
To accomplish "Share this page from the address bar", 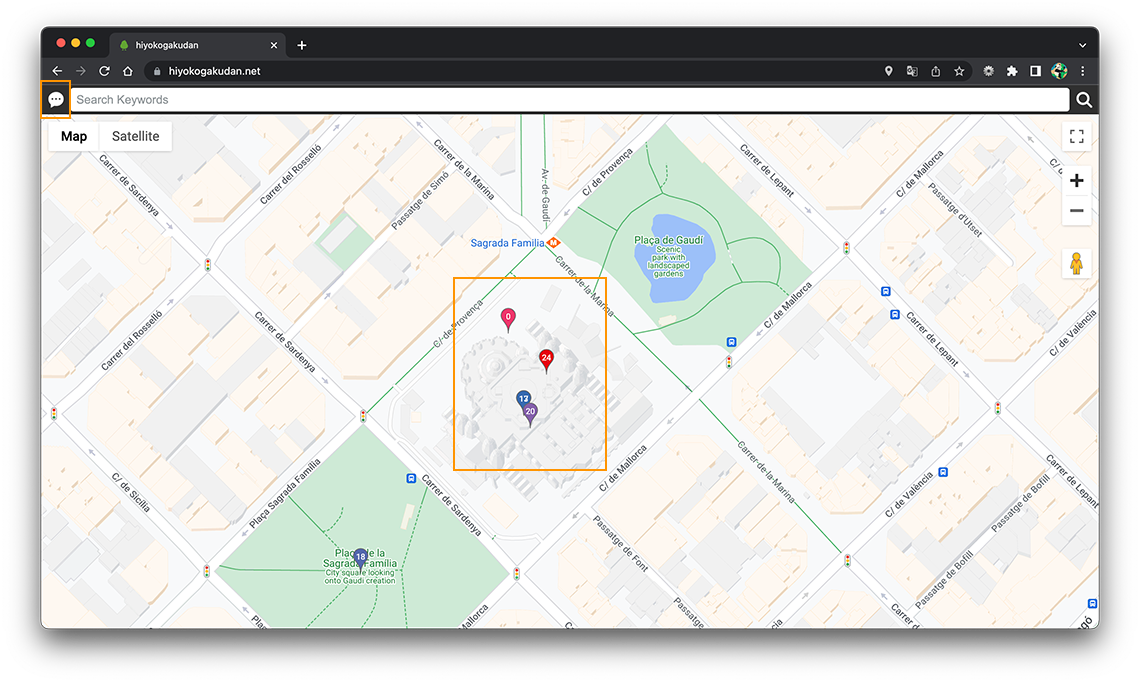I will [x=936, y=71].
